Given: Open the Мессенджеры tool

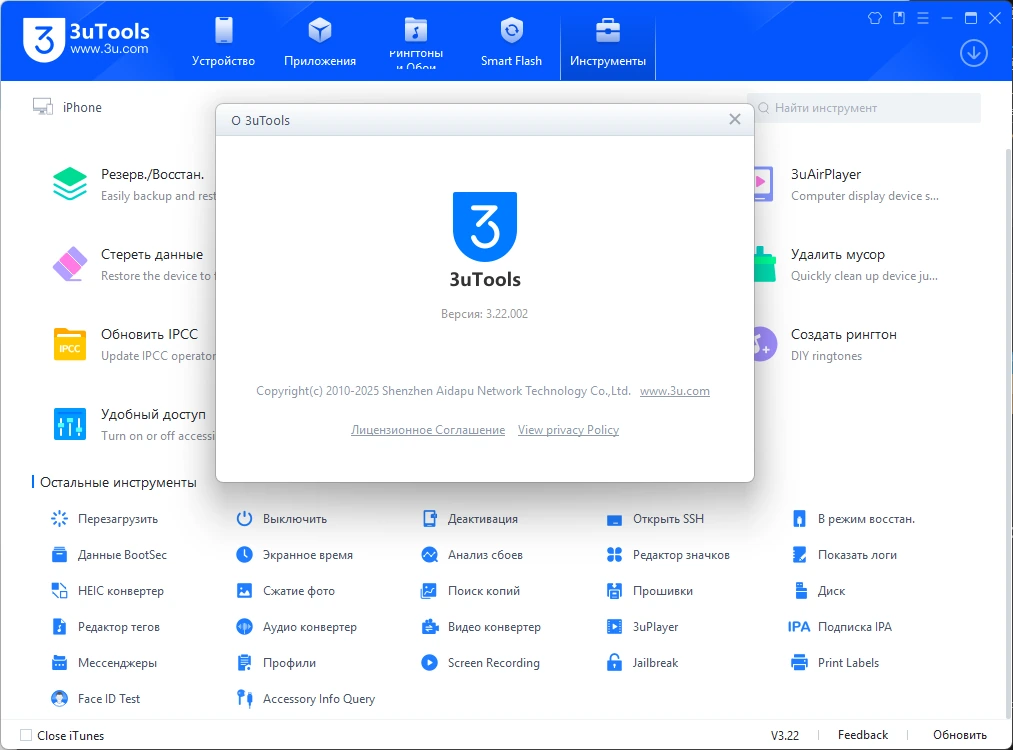Looking at the screenshot, I should (x=105, y=663).
